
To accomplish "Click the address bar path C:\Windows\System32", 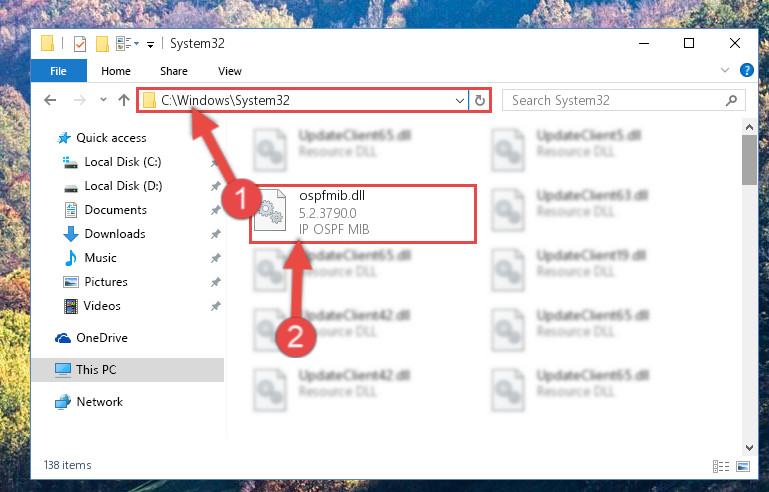I will tap(225, 101).
